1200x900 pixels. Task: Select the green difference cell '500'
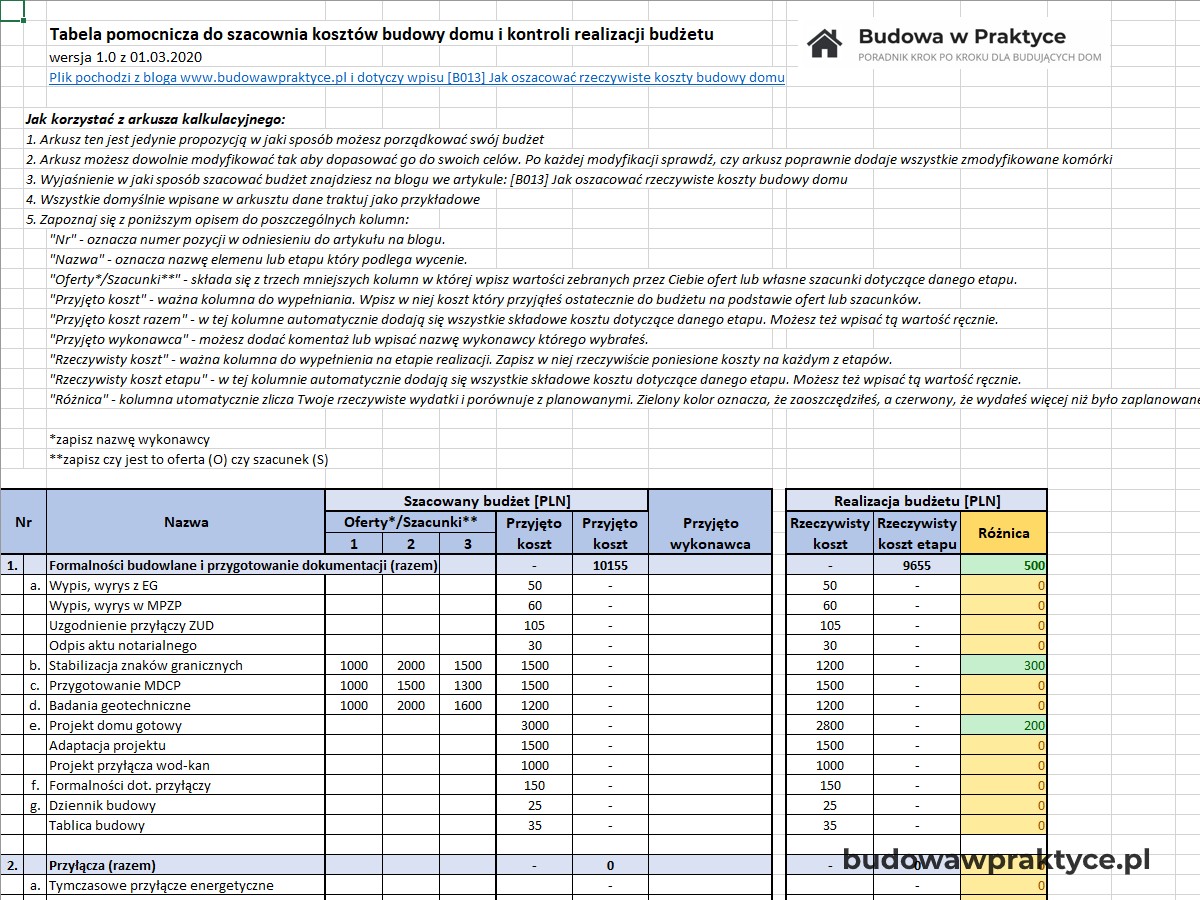pyautogui.click(x=1004, y=565)
